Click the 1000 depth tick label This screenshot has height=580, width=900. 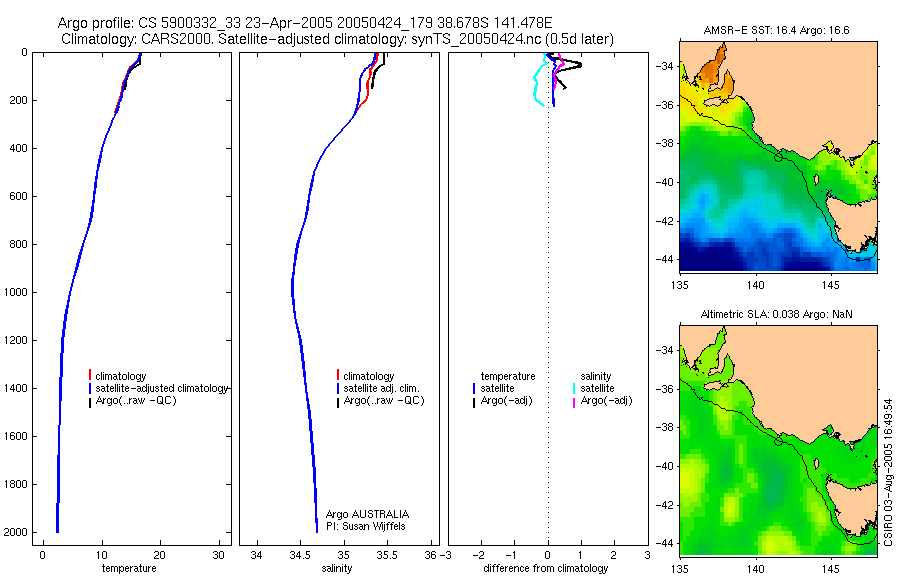(x=16, y=292)
